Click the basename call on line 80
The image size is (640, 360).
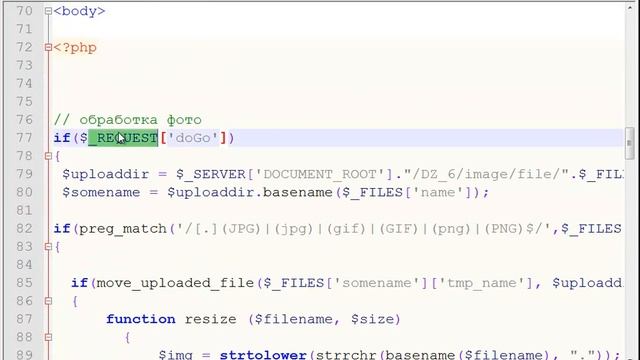[x=298, y=193]
